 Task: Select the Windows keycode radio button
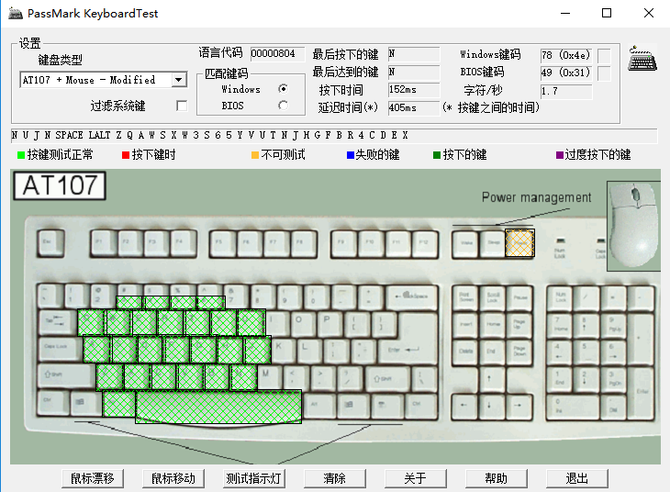pyautogui.click(x=282, y=89)
